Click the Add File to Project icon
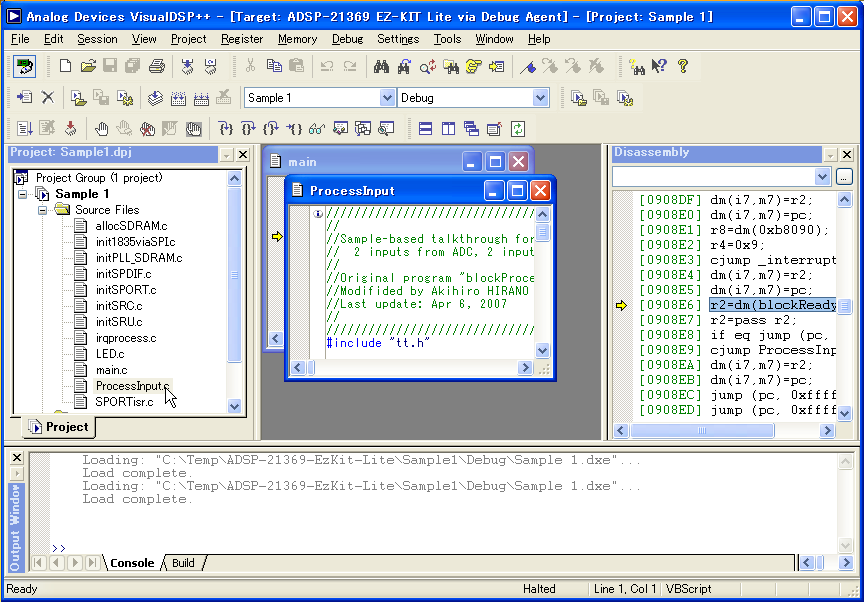 coord(24,98)
